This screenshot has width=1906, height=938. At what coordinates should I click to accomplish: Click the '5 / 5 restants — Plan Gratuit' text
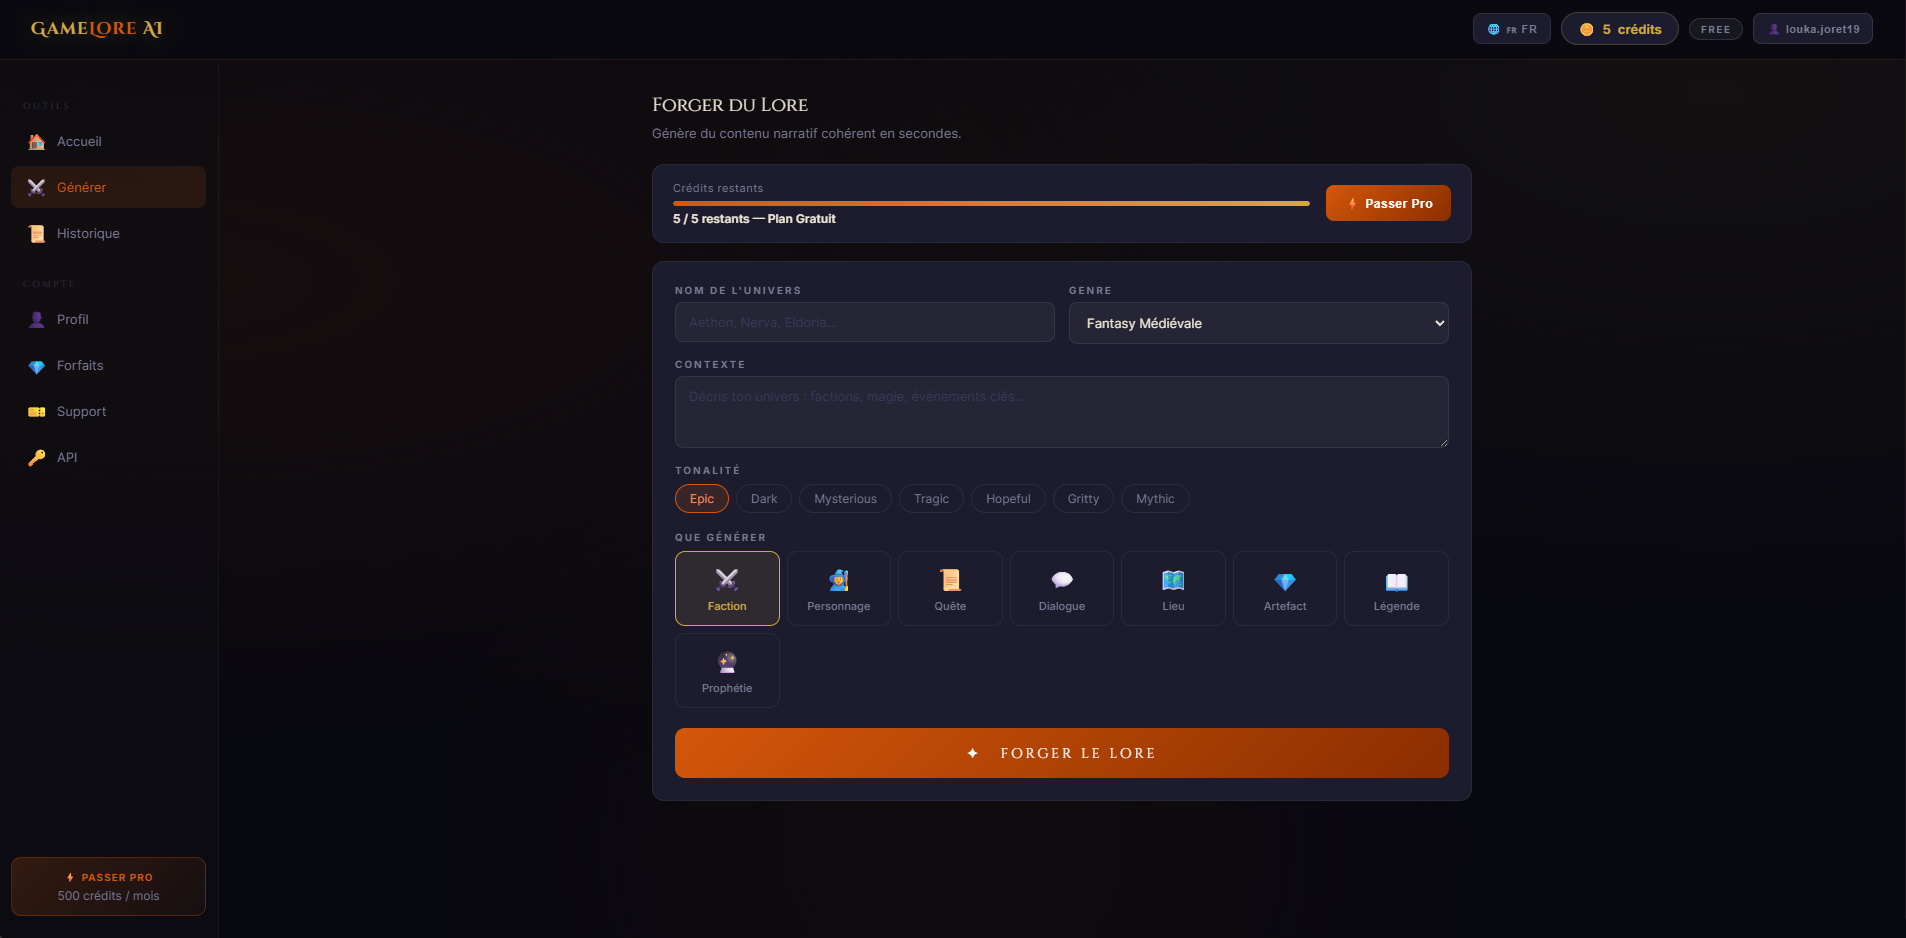point(754,219)
